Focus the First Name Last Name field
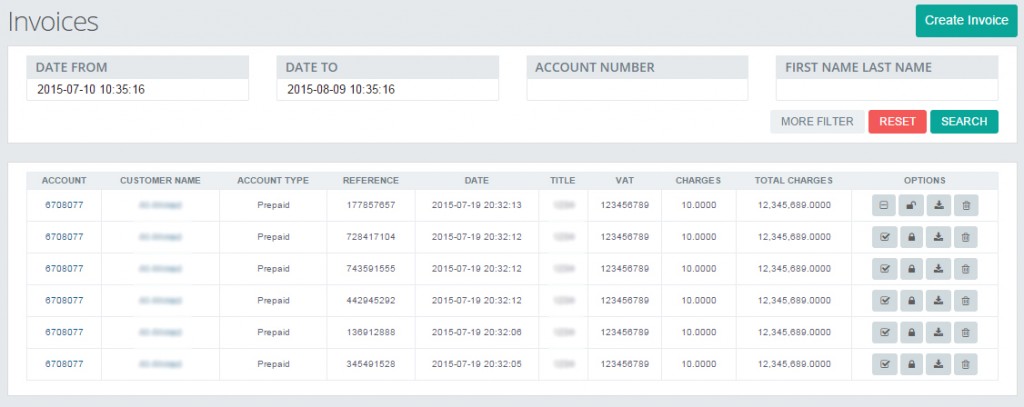The image size is (1024, 407). click(x=888, y=90)
